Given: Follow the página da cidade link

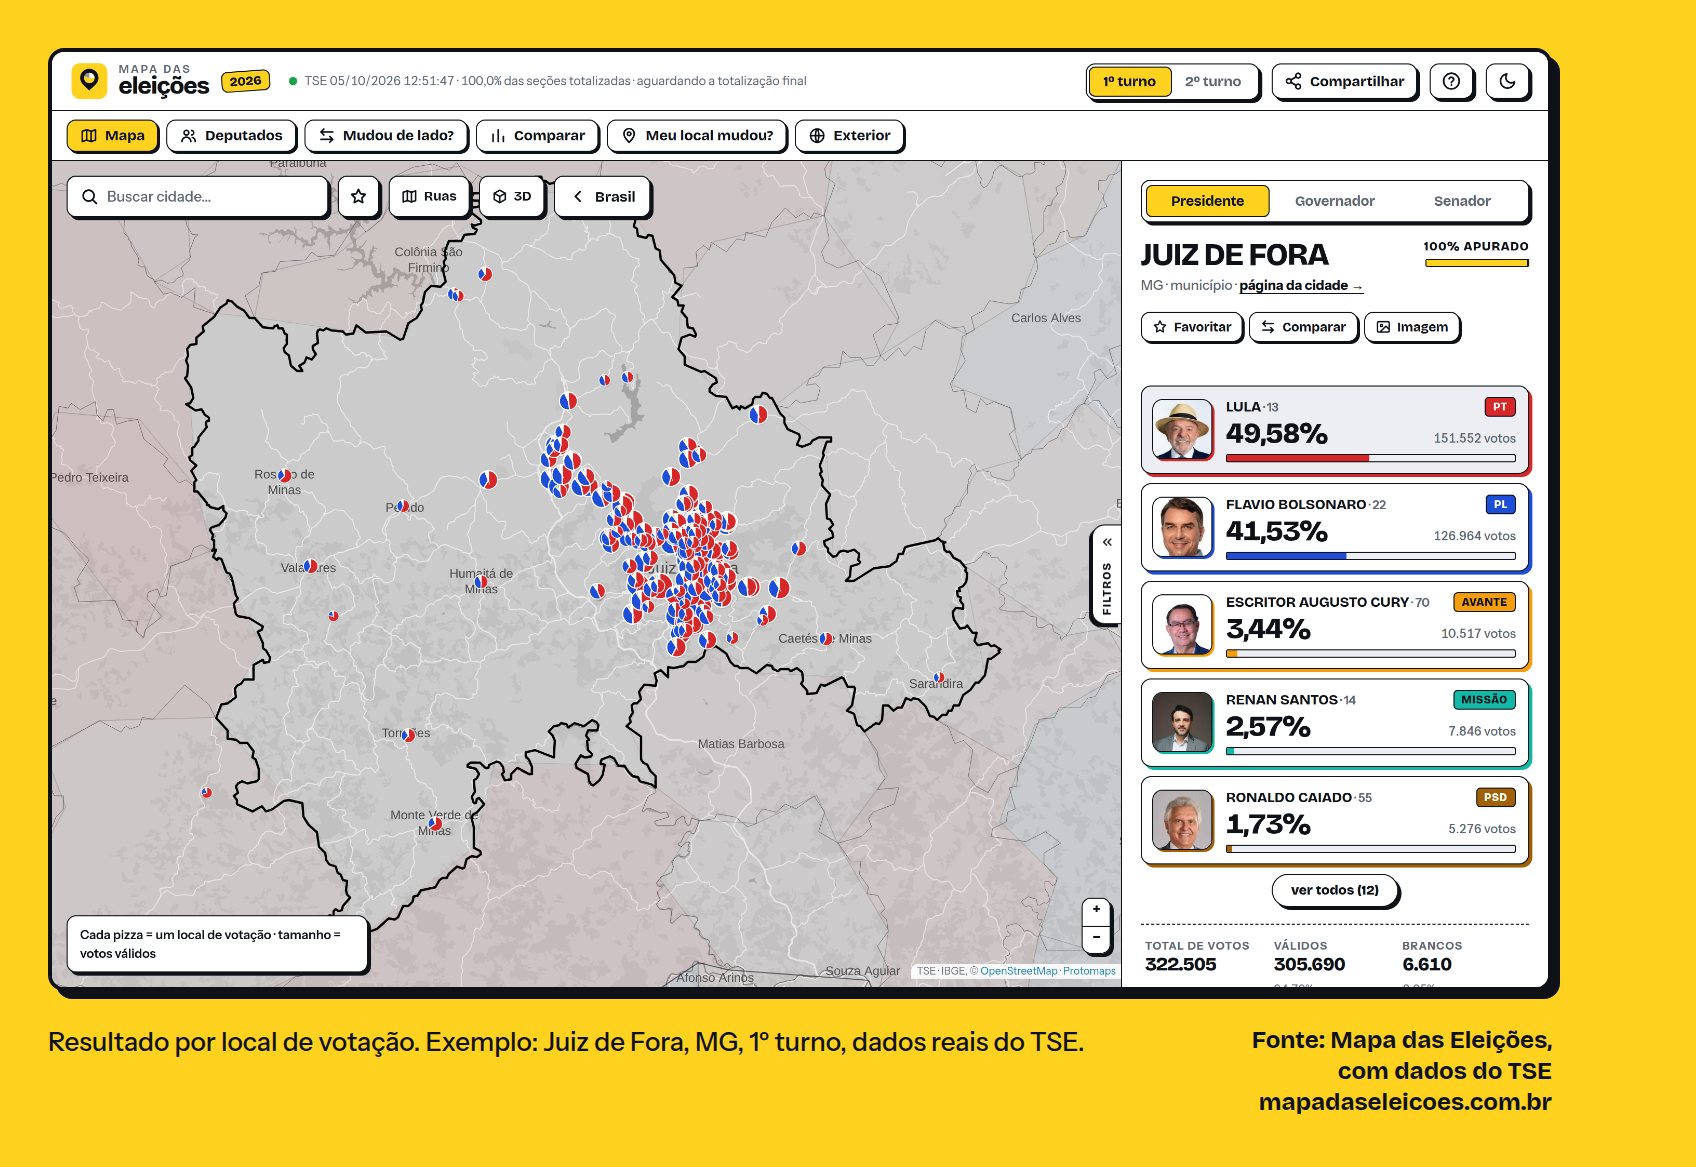Looking at the screenshot, I should tap(1301, 285).
